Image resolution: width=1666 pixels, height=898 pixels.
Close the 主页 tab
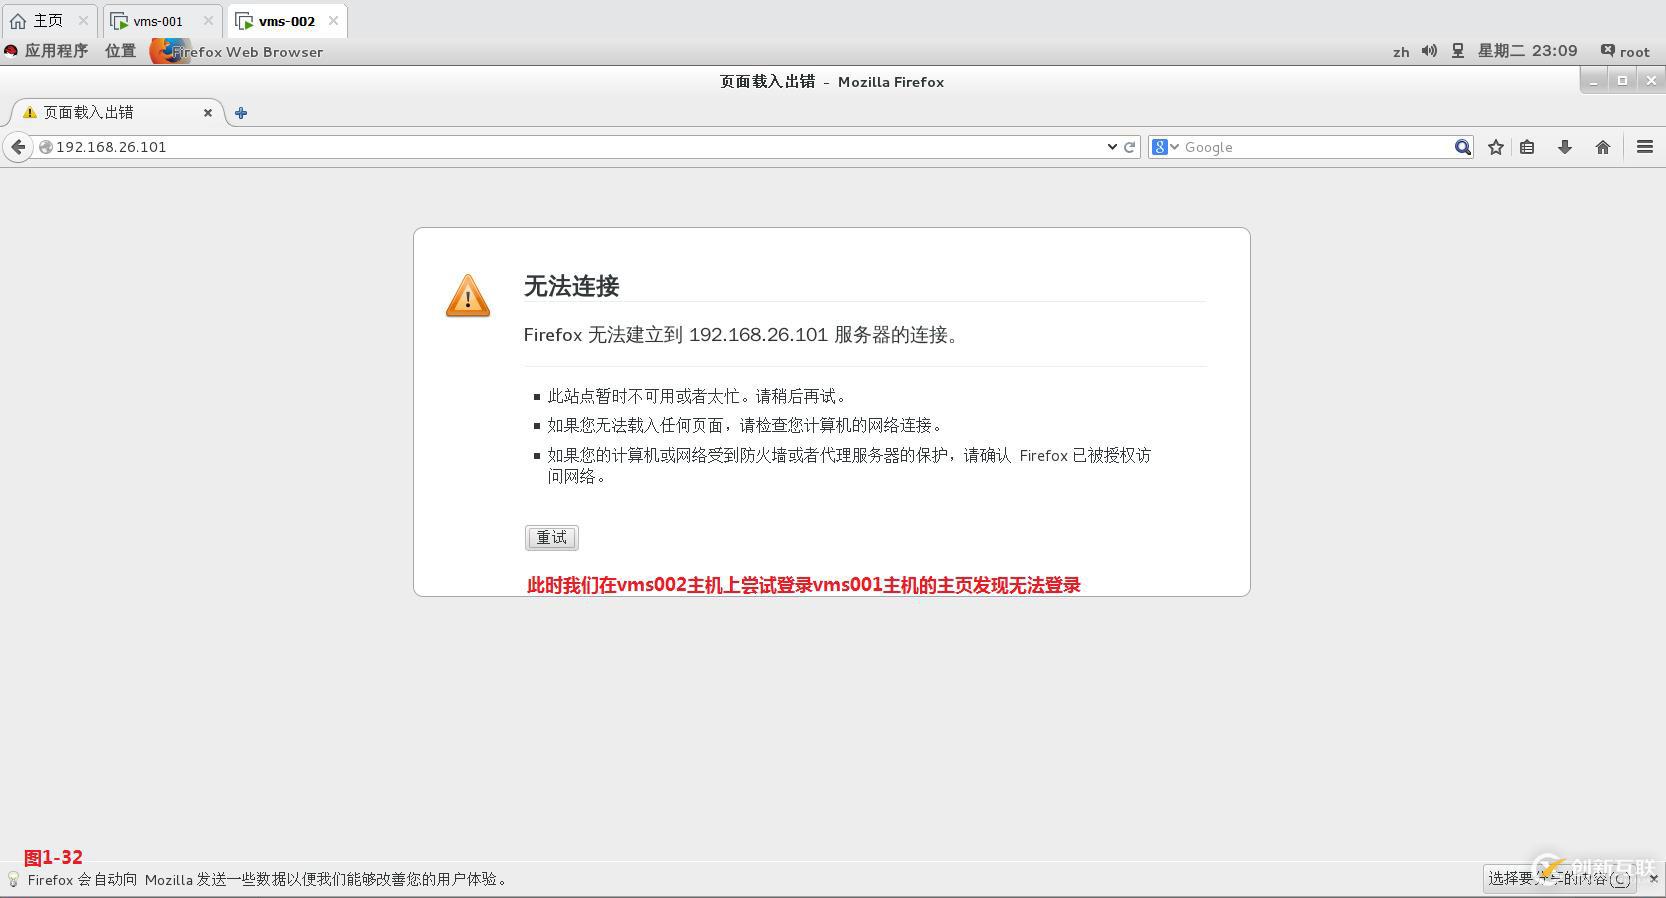pyautogui.click(x=83, y=20)
